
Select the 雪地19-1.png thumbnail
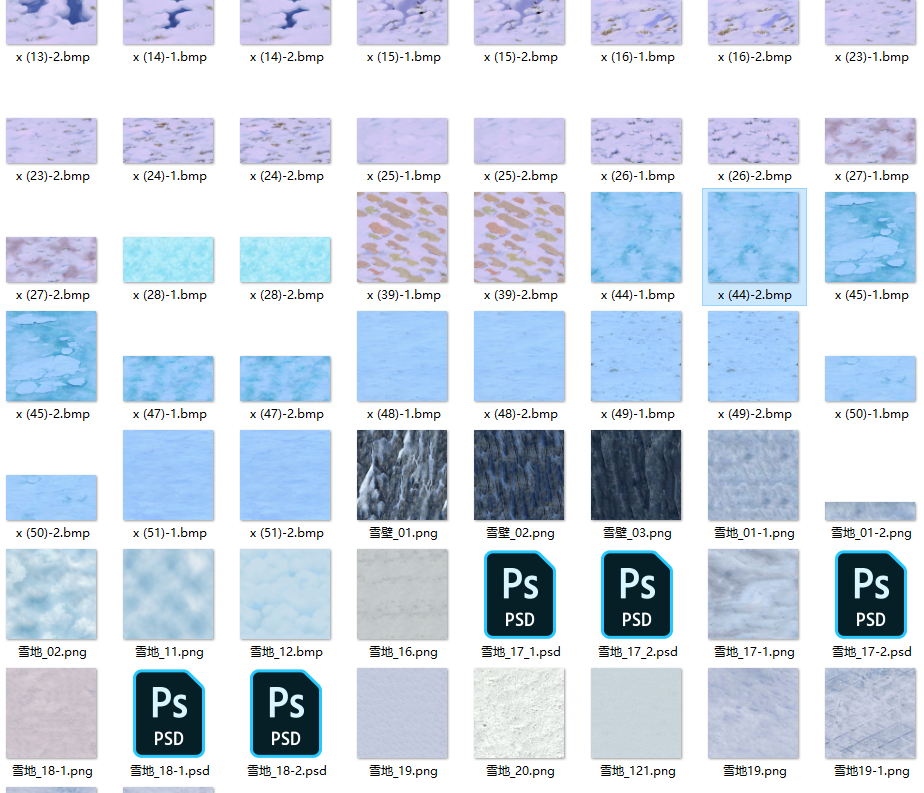(x=871, y=713)
